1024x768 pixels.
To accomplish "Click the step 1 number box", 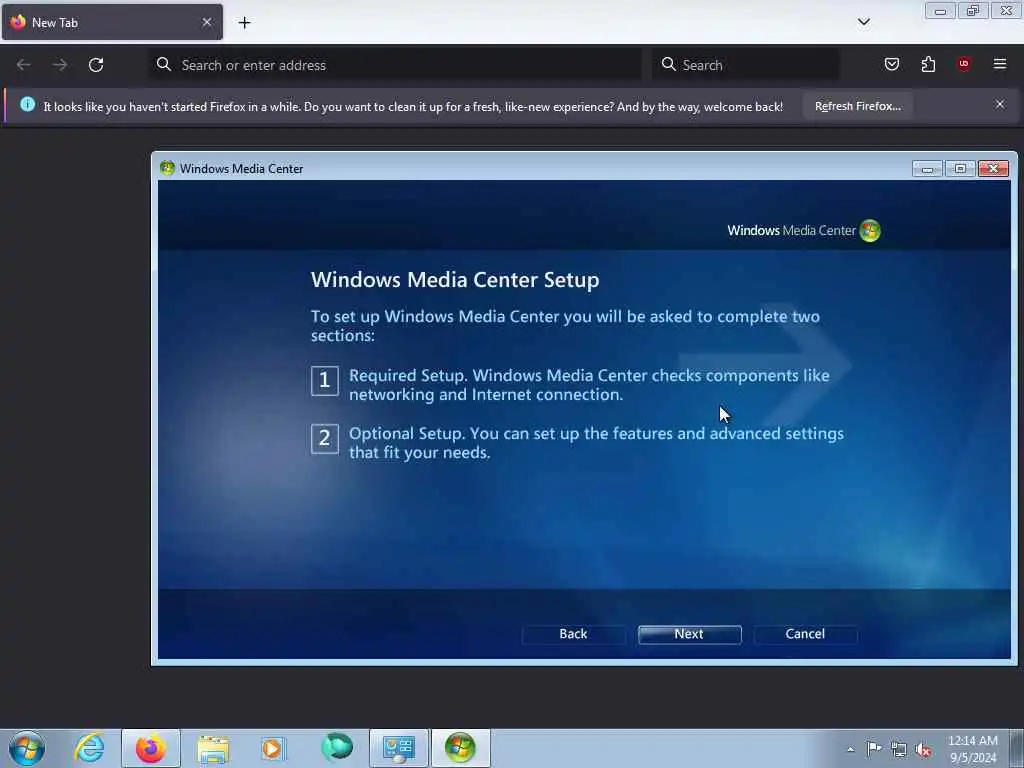I will (x=325, y=381).
